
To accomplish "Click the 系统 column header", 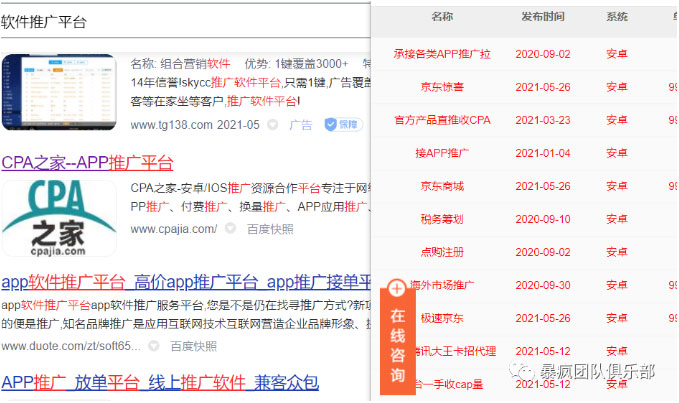I will pos(617,16).
